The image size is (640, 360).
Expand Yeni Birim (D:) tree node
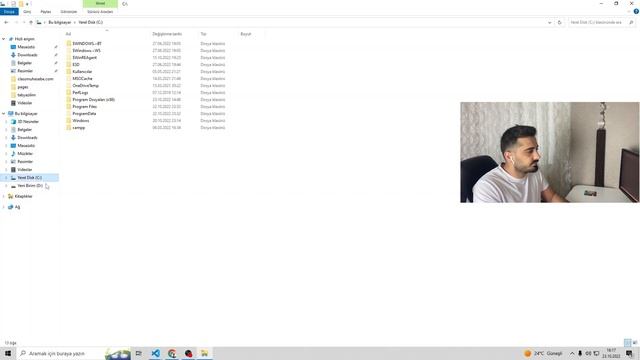[x=6, y=186]
